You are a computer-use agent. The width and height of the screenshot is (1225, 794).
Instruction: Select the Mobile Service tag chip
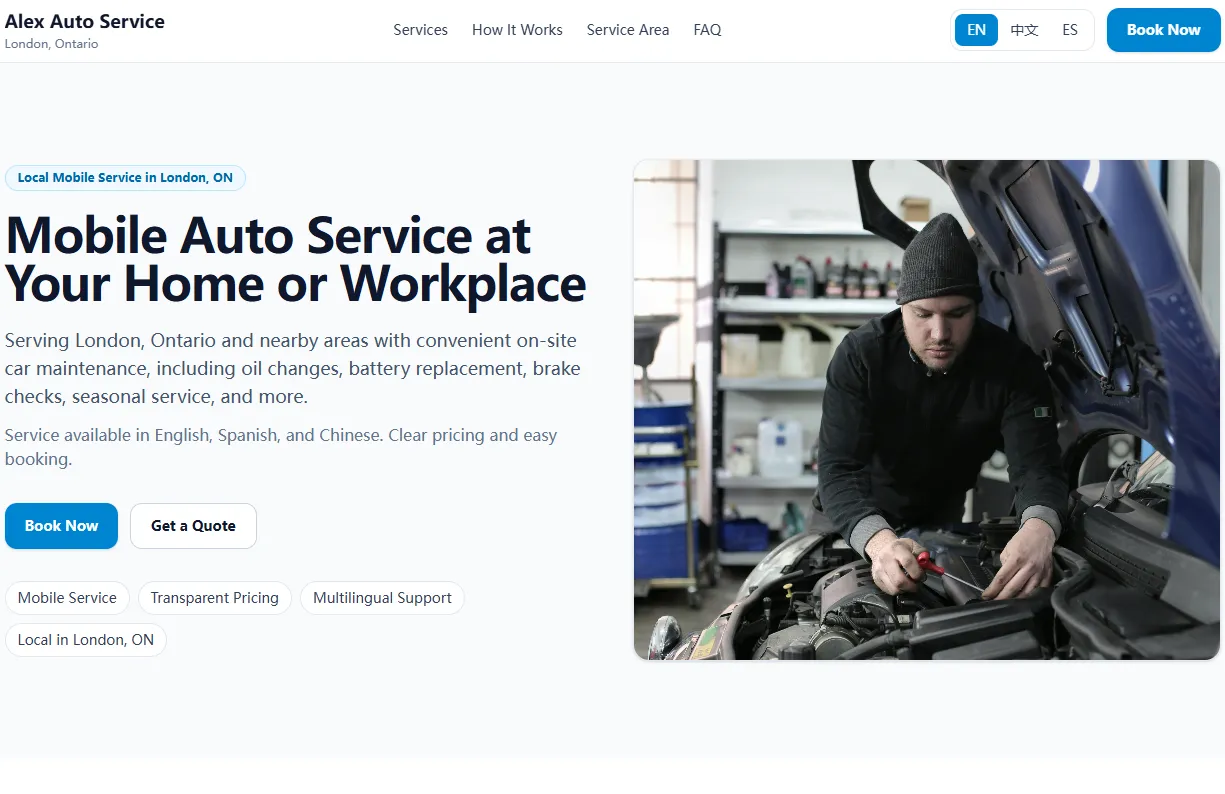67,597
